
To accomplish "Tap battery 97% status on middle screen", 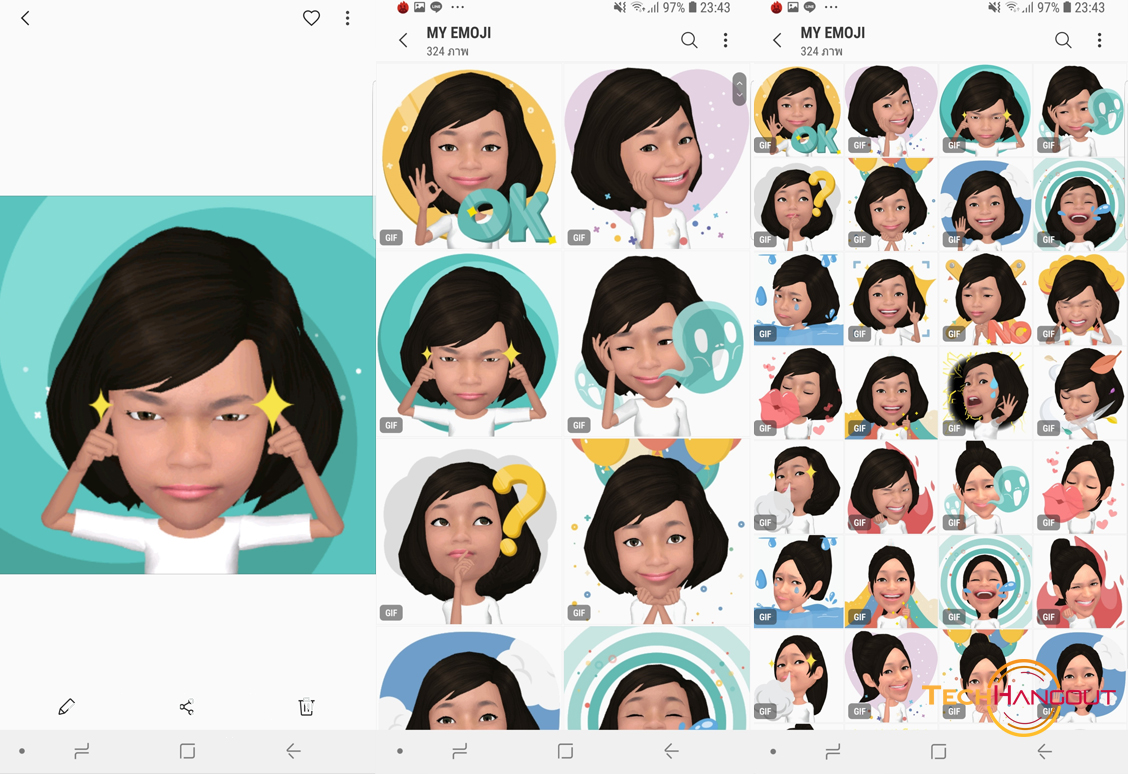I will [680, 8].
